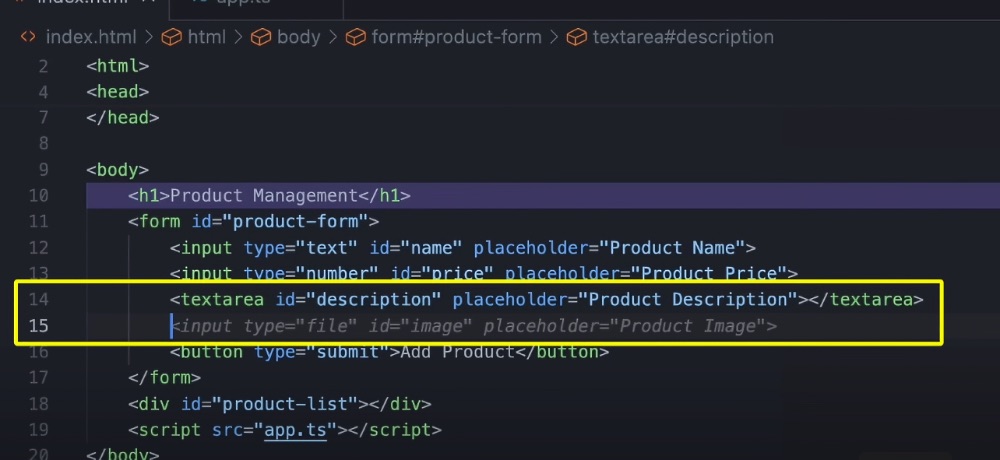Click line number 4 in the gutter

[43, 93]
